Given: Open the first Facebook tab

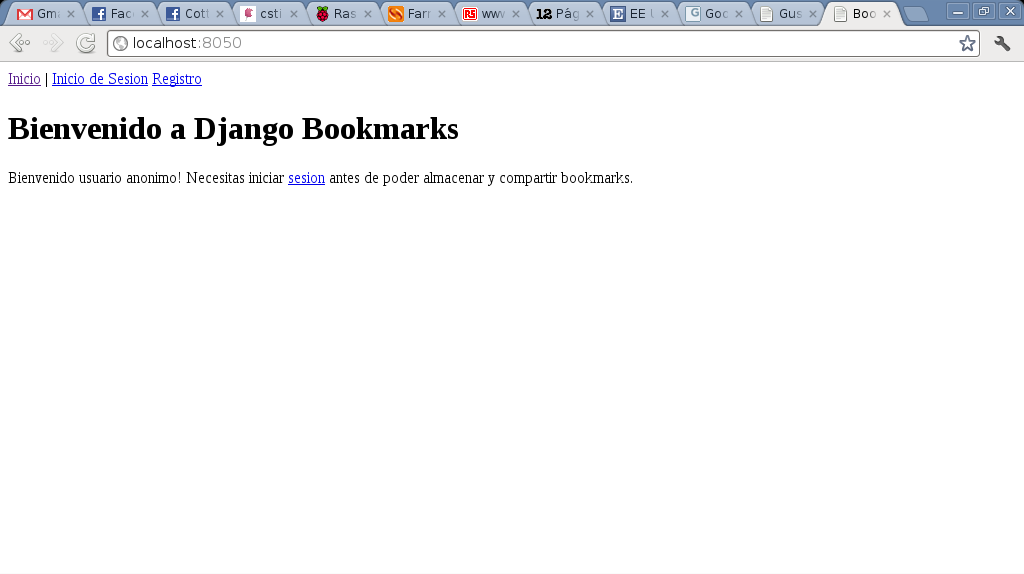Looking at the screenshot, I should (x=113, y=14).
